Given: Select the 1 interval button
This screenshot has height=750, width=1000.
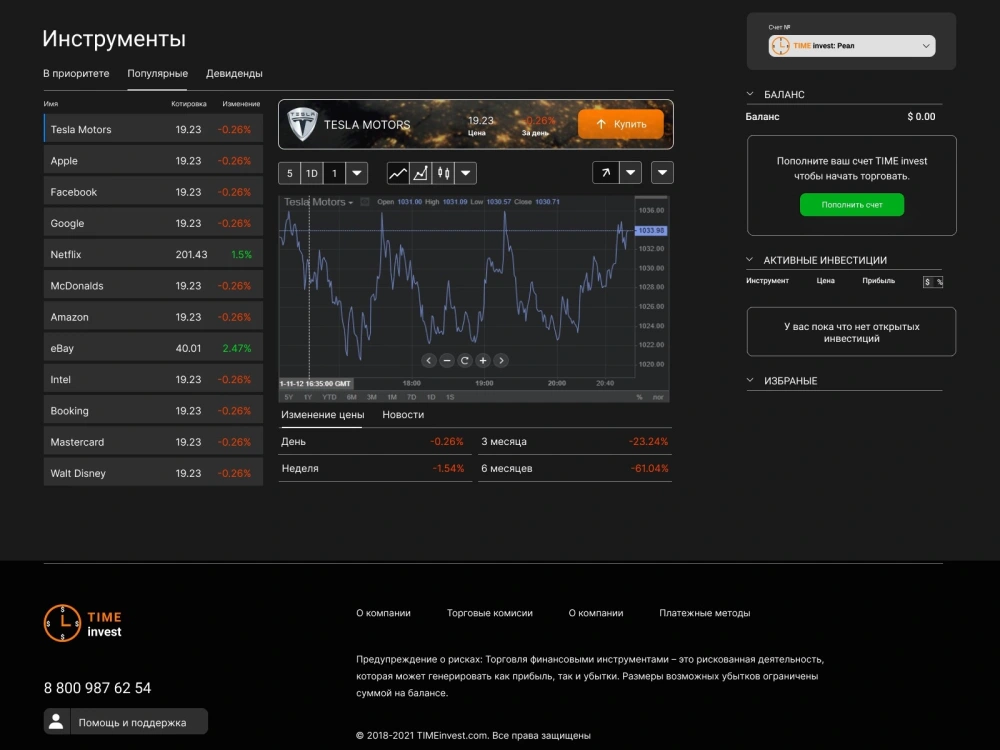Looking at the screenshot, I should click(x=334, y=173).
